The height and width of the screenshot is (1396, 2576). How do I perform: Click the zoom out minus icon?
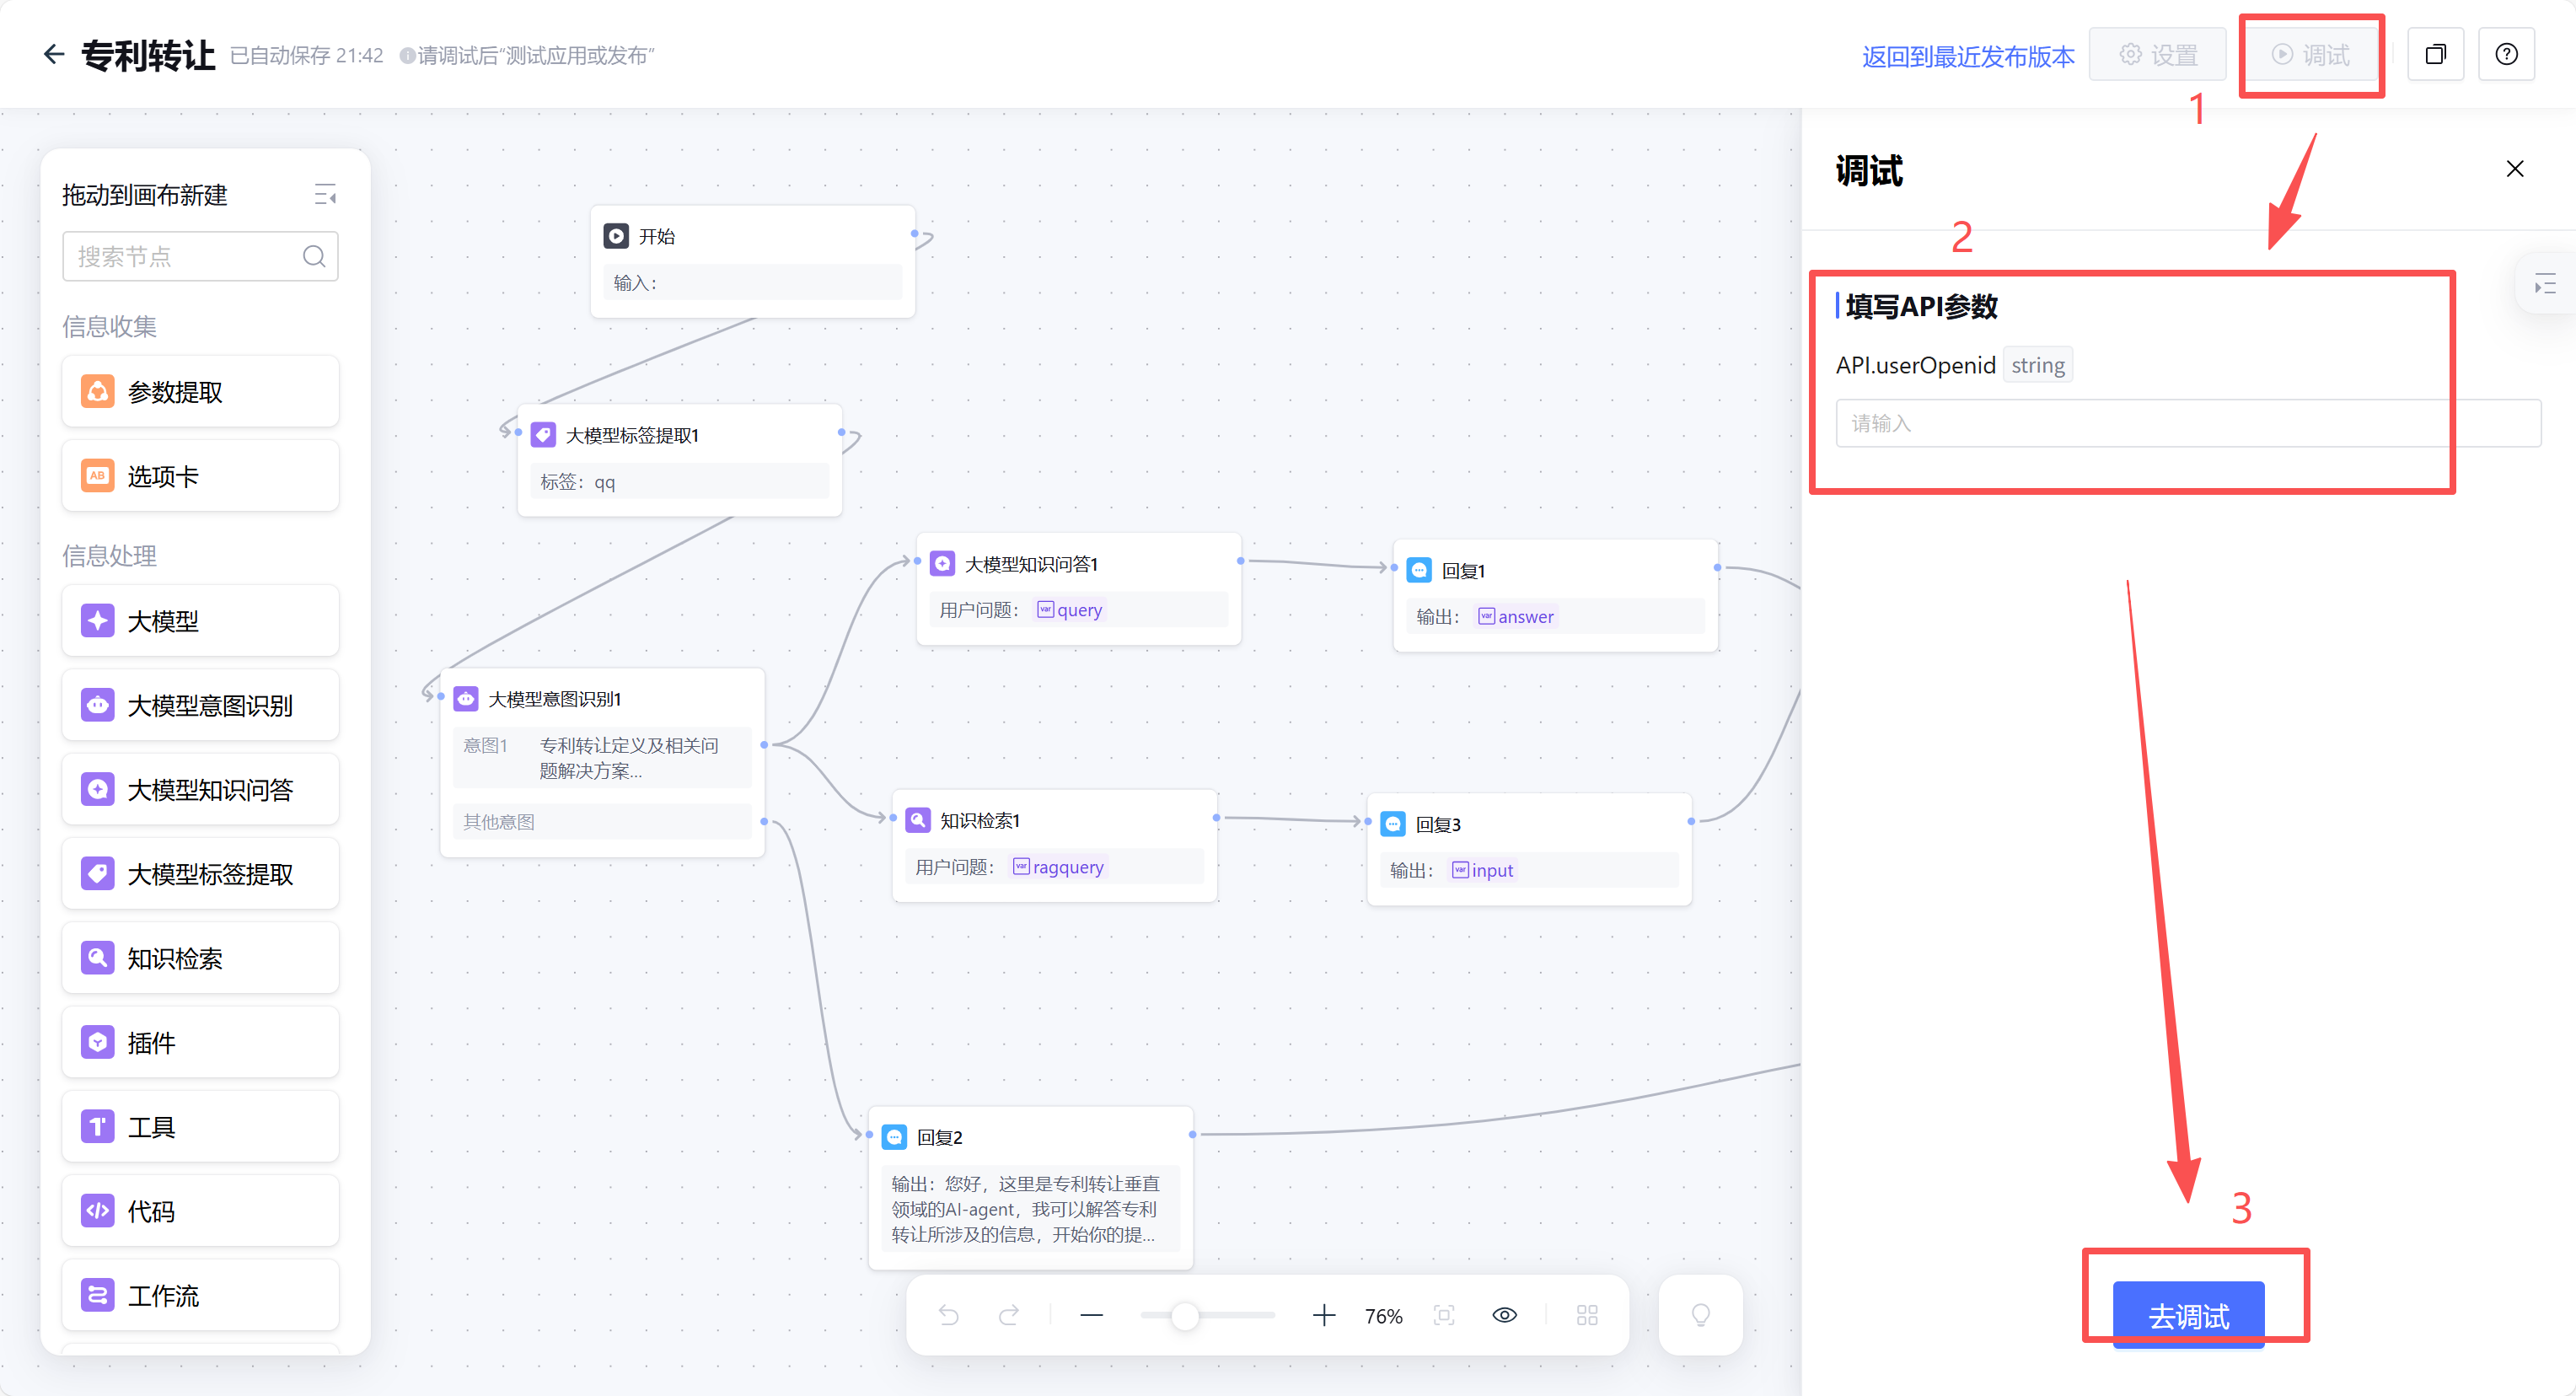click(1091, 1315)
